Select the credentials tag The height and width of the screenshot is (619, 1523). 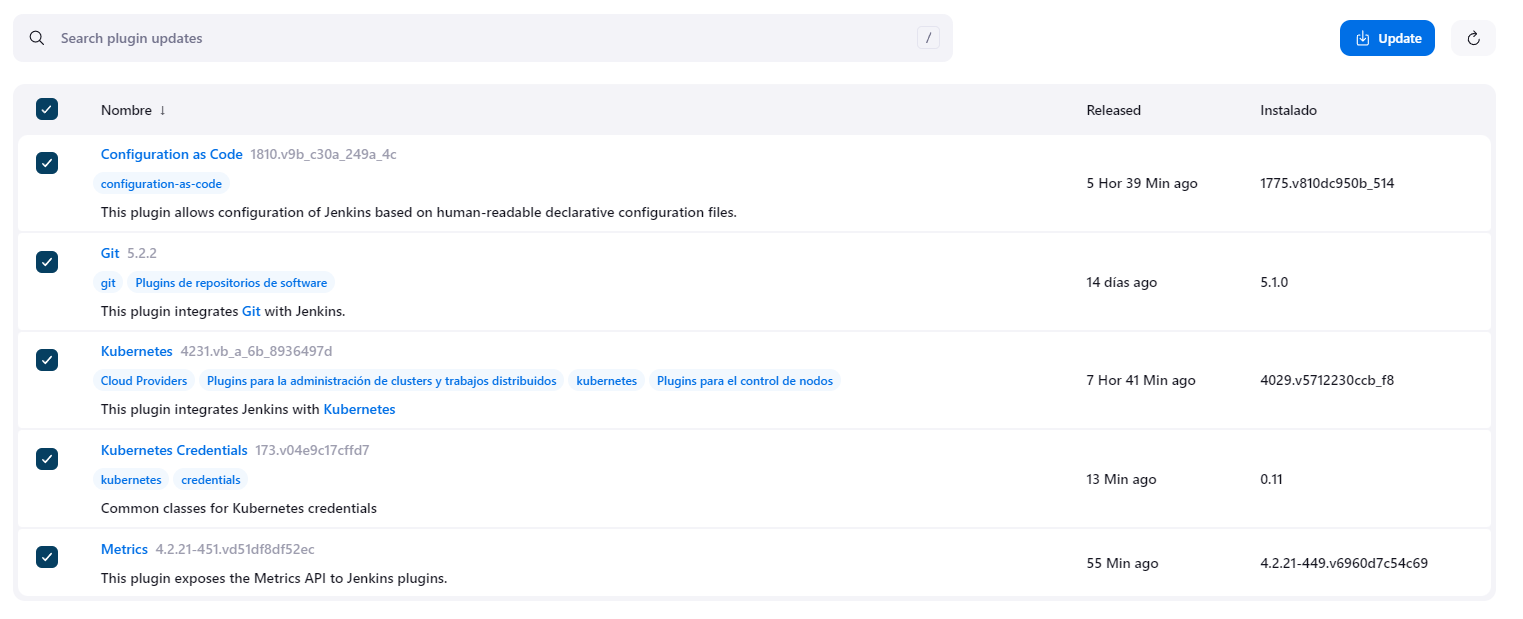tap(211, 480)
